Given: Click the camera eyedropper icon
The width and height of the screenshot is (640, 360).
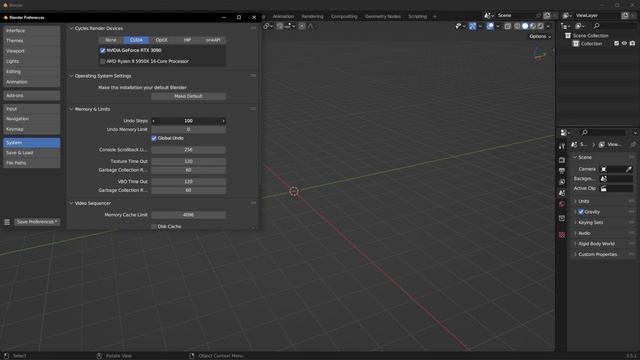Looking at the screenshot, I should 629,169.
